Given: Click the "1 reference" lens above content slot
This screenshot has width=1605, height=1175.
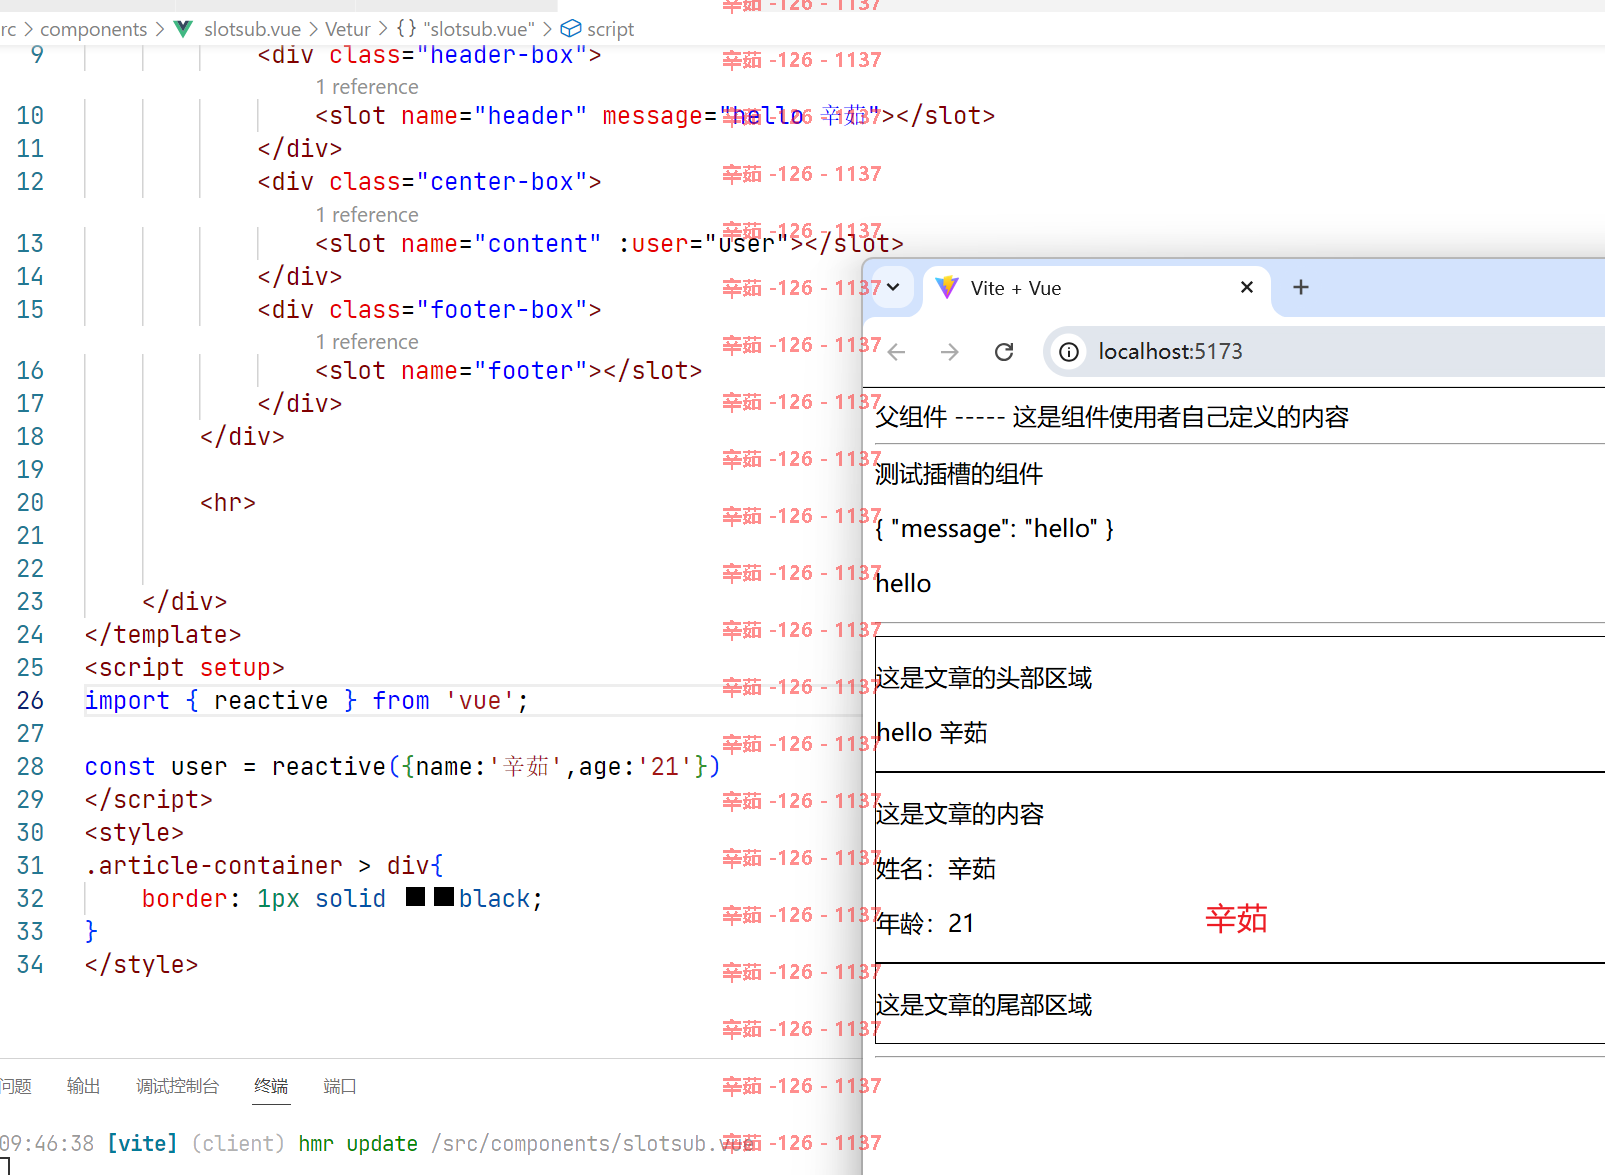Looking at the screenshot, I should [367, 215].
